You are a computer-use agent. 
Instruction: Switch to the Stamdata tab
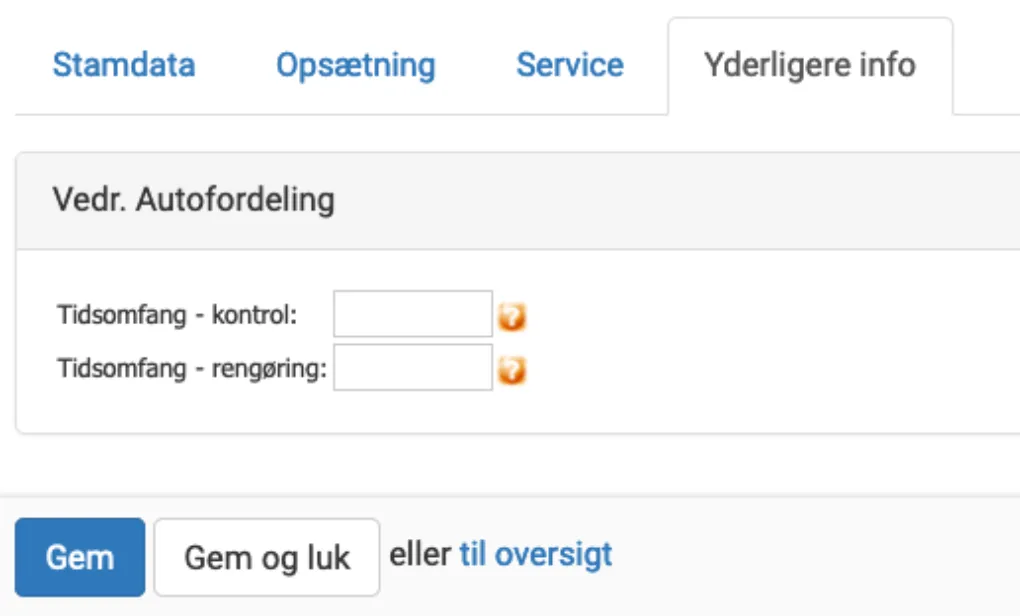pos(123,65)
